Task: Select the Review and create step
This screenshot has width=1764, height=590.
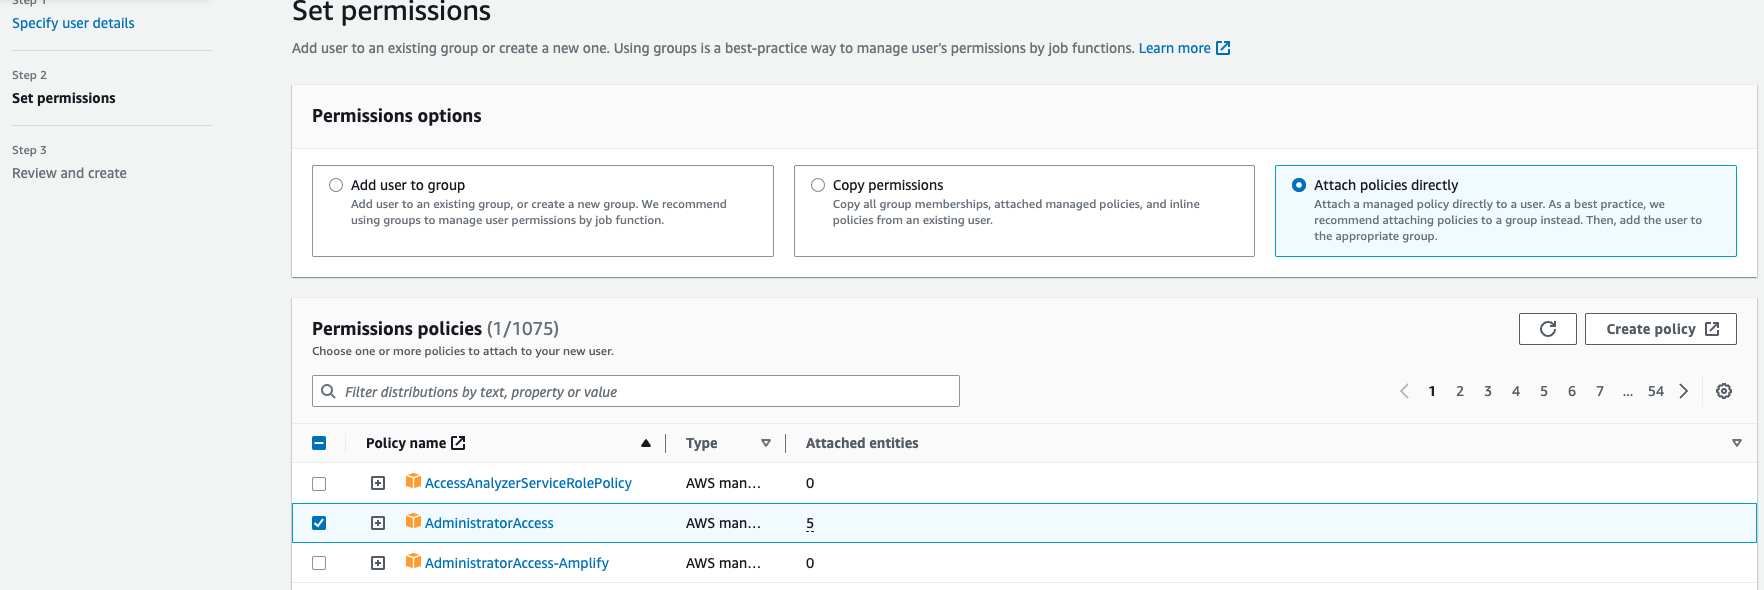Action: 69,173
